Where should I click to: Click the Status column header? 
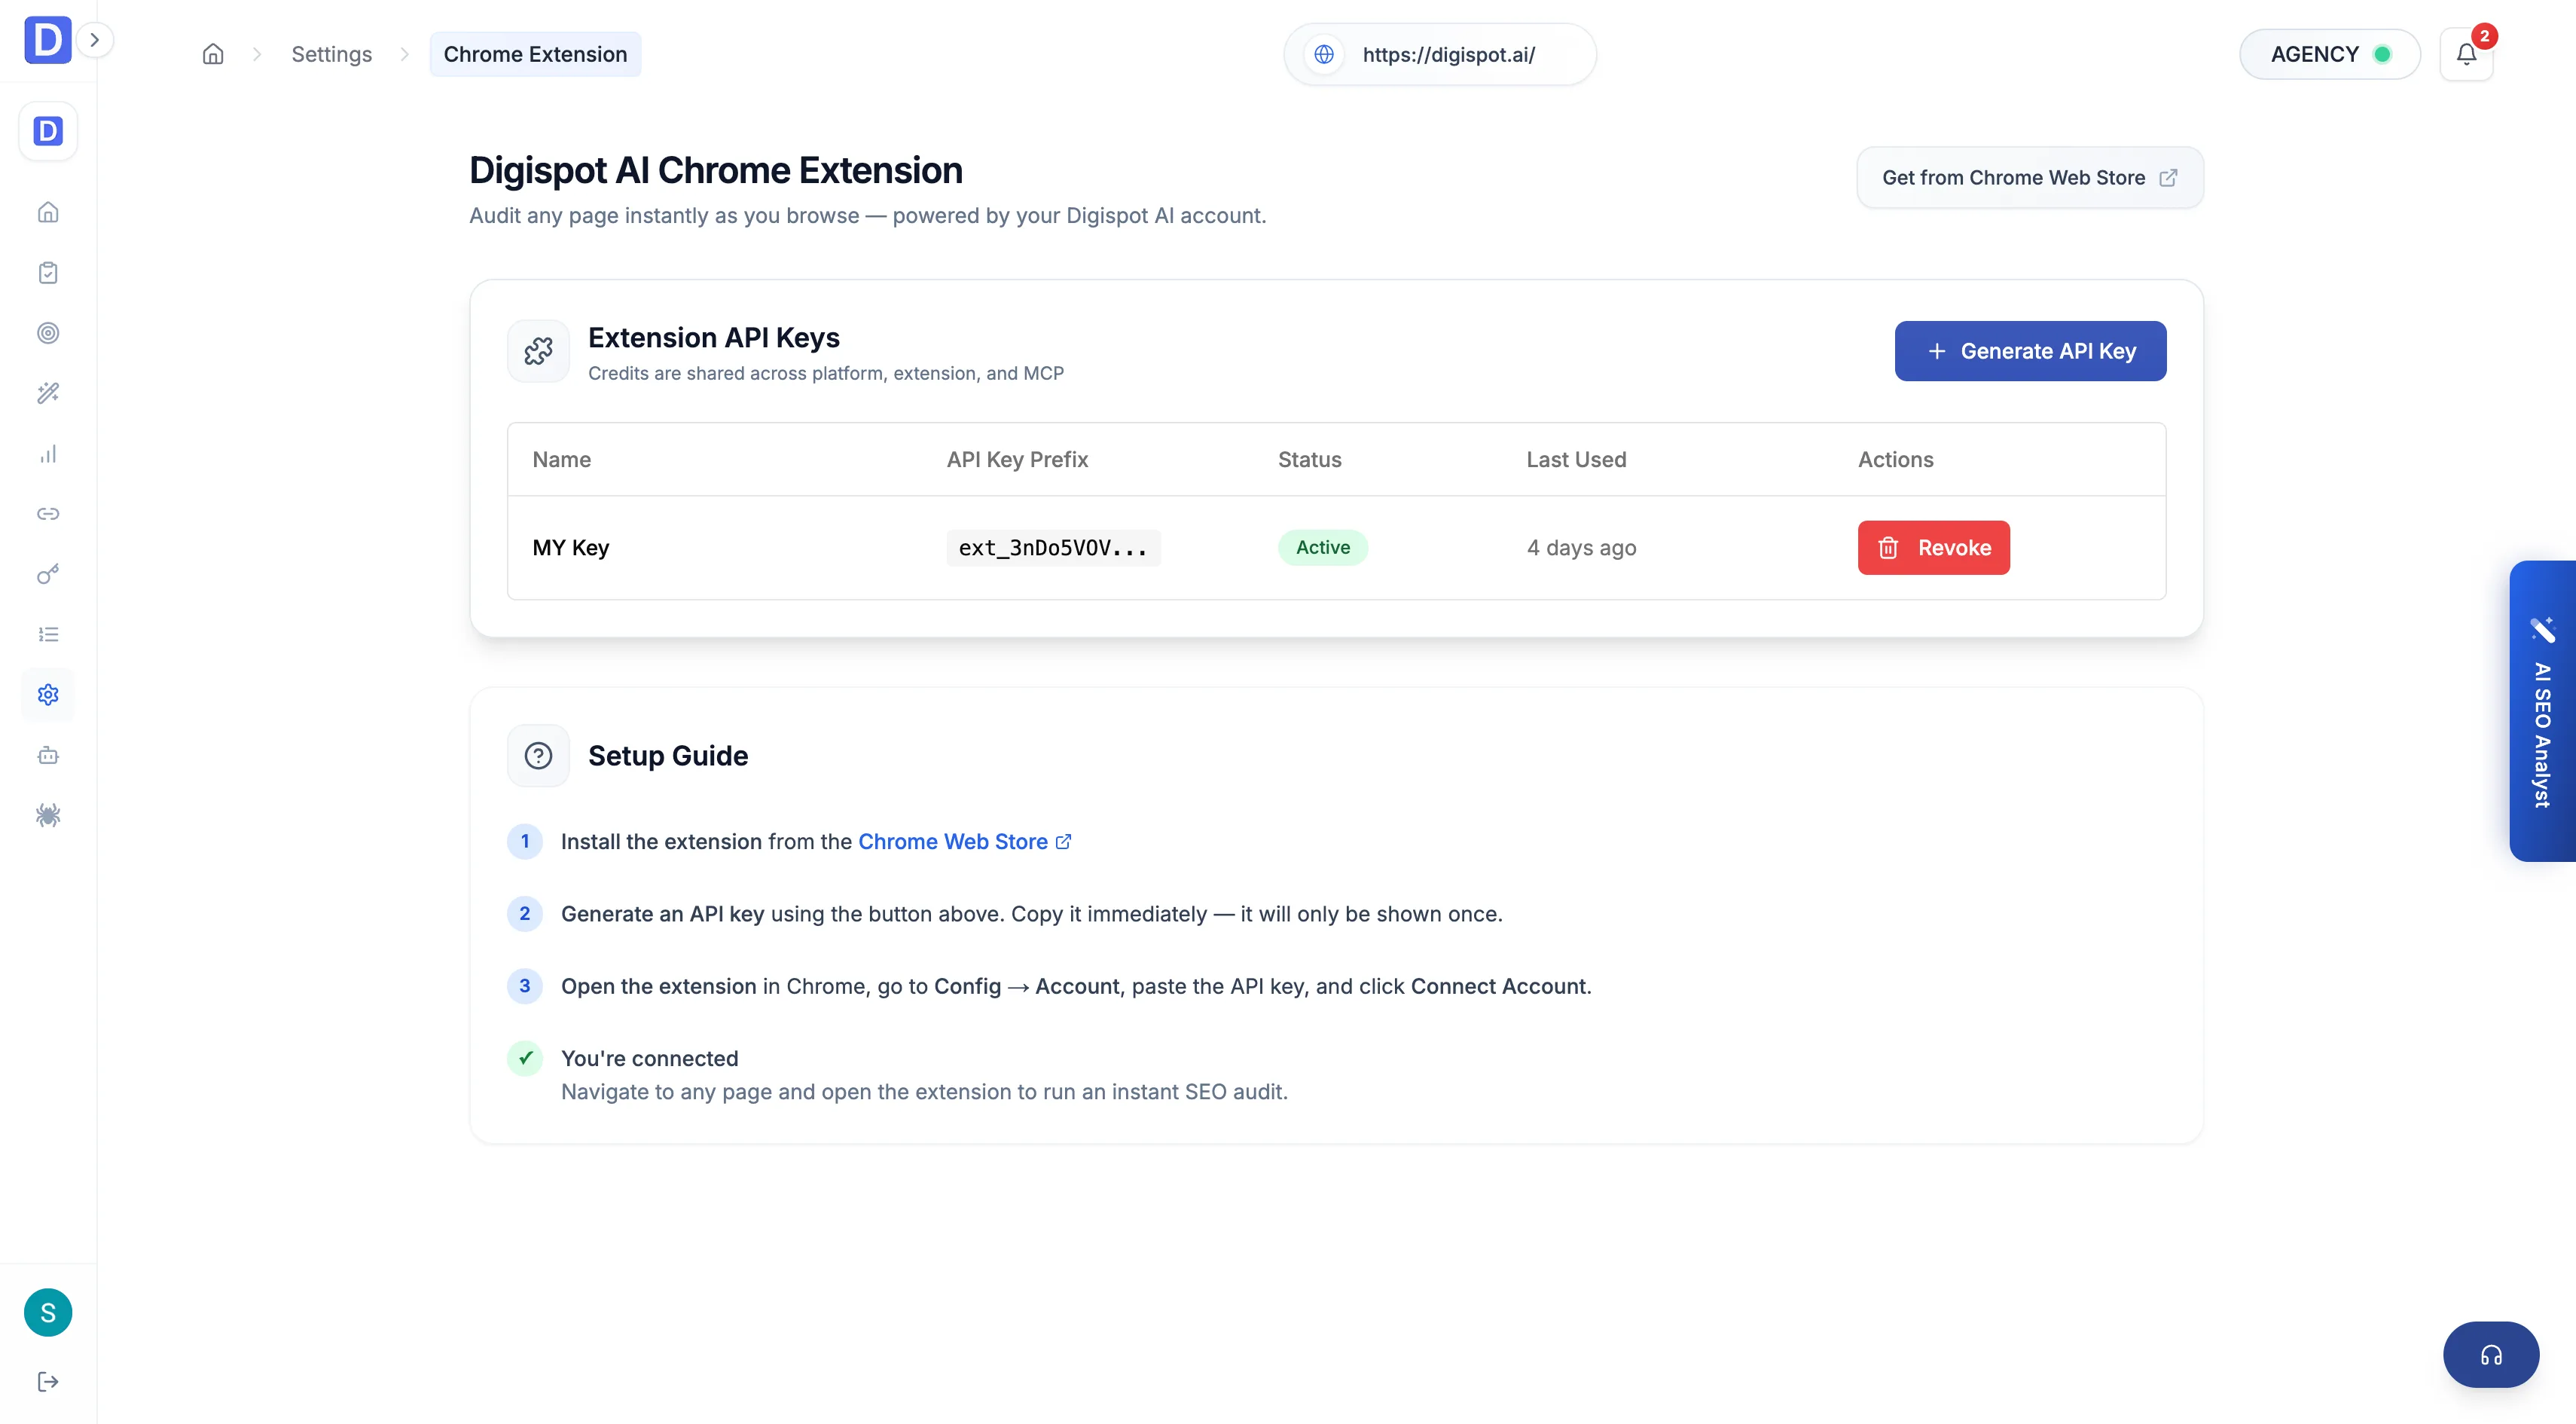point(1310,460)
